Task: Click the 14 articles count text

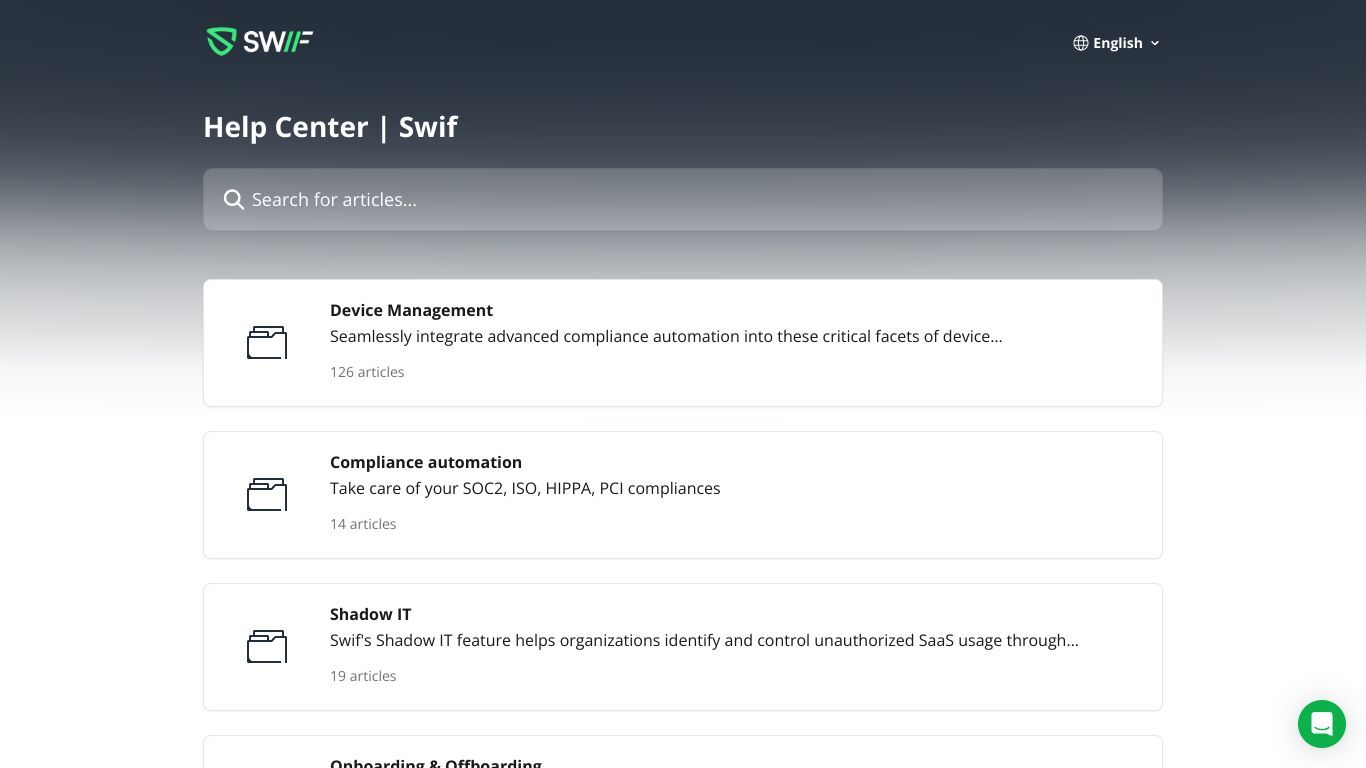Action: [x=363, y=524]
